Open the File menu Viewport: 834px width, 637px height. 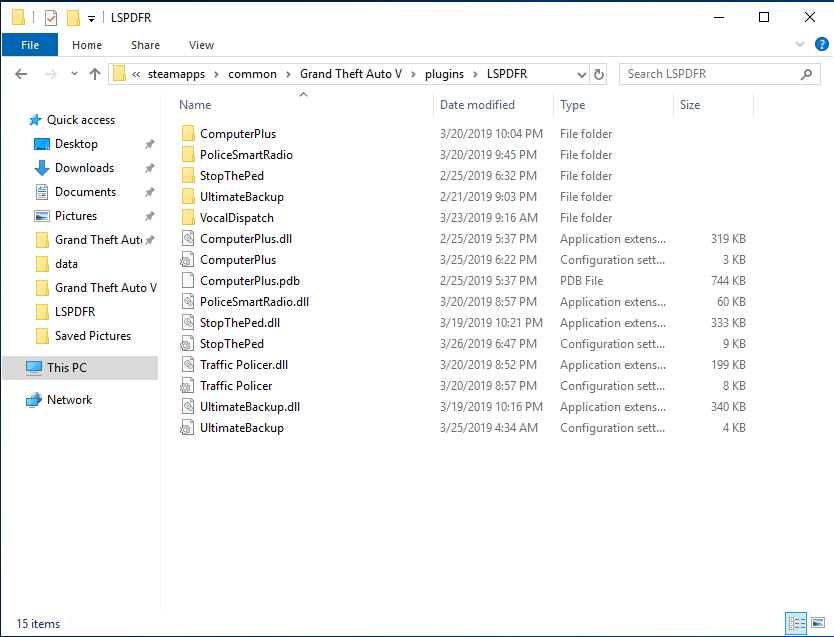(30, 45)
